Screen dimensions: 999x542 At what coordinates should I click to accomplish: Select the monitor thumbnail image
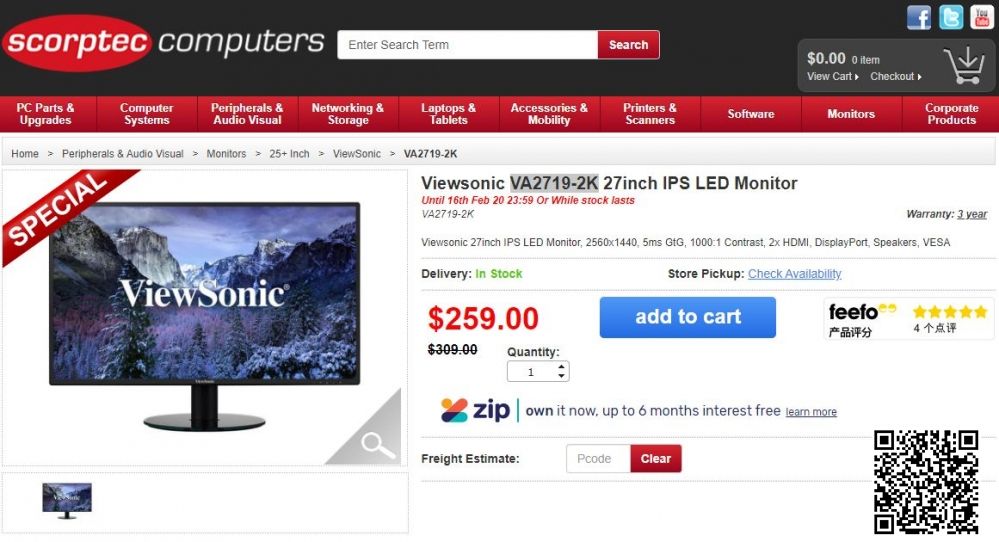point(67,501)
